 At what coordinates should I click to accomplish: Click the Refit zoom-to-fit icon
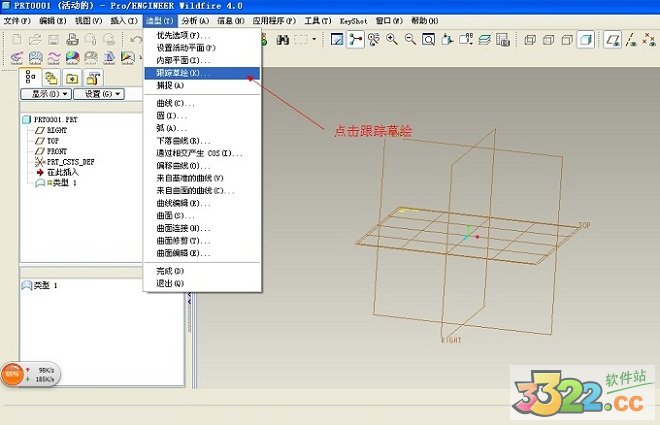[x=428, y=40]
